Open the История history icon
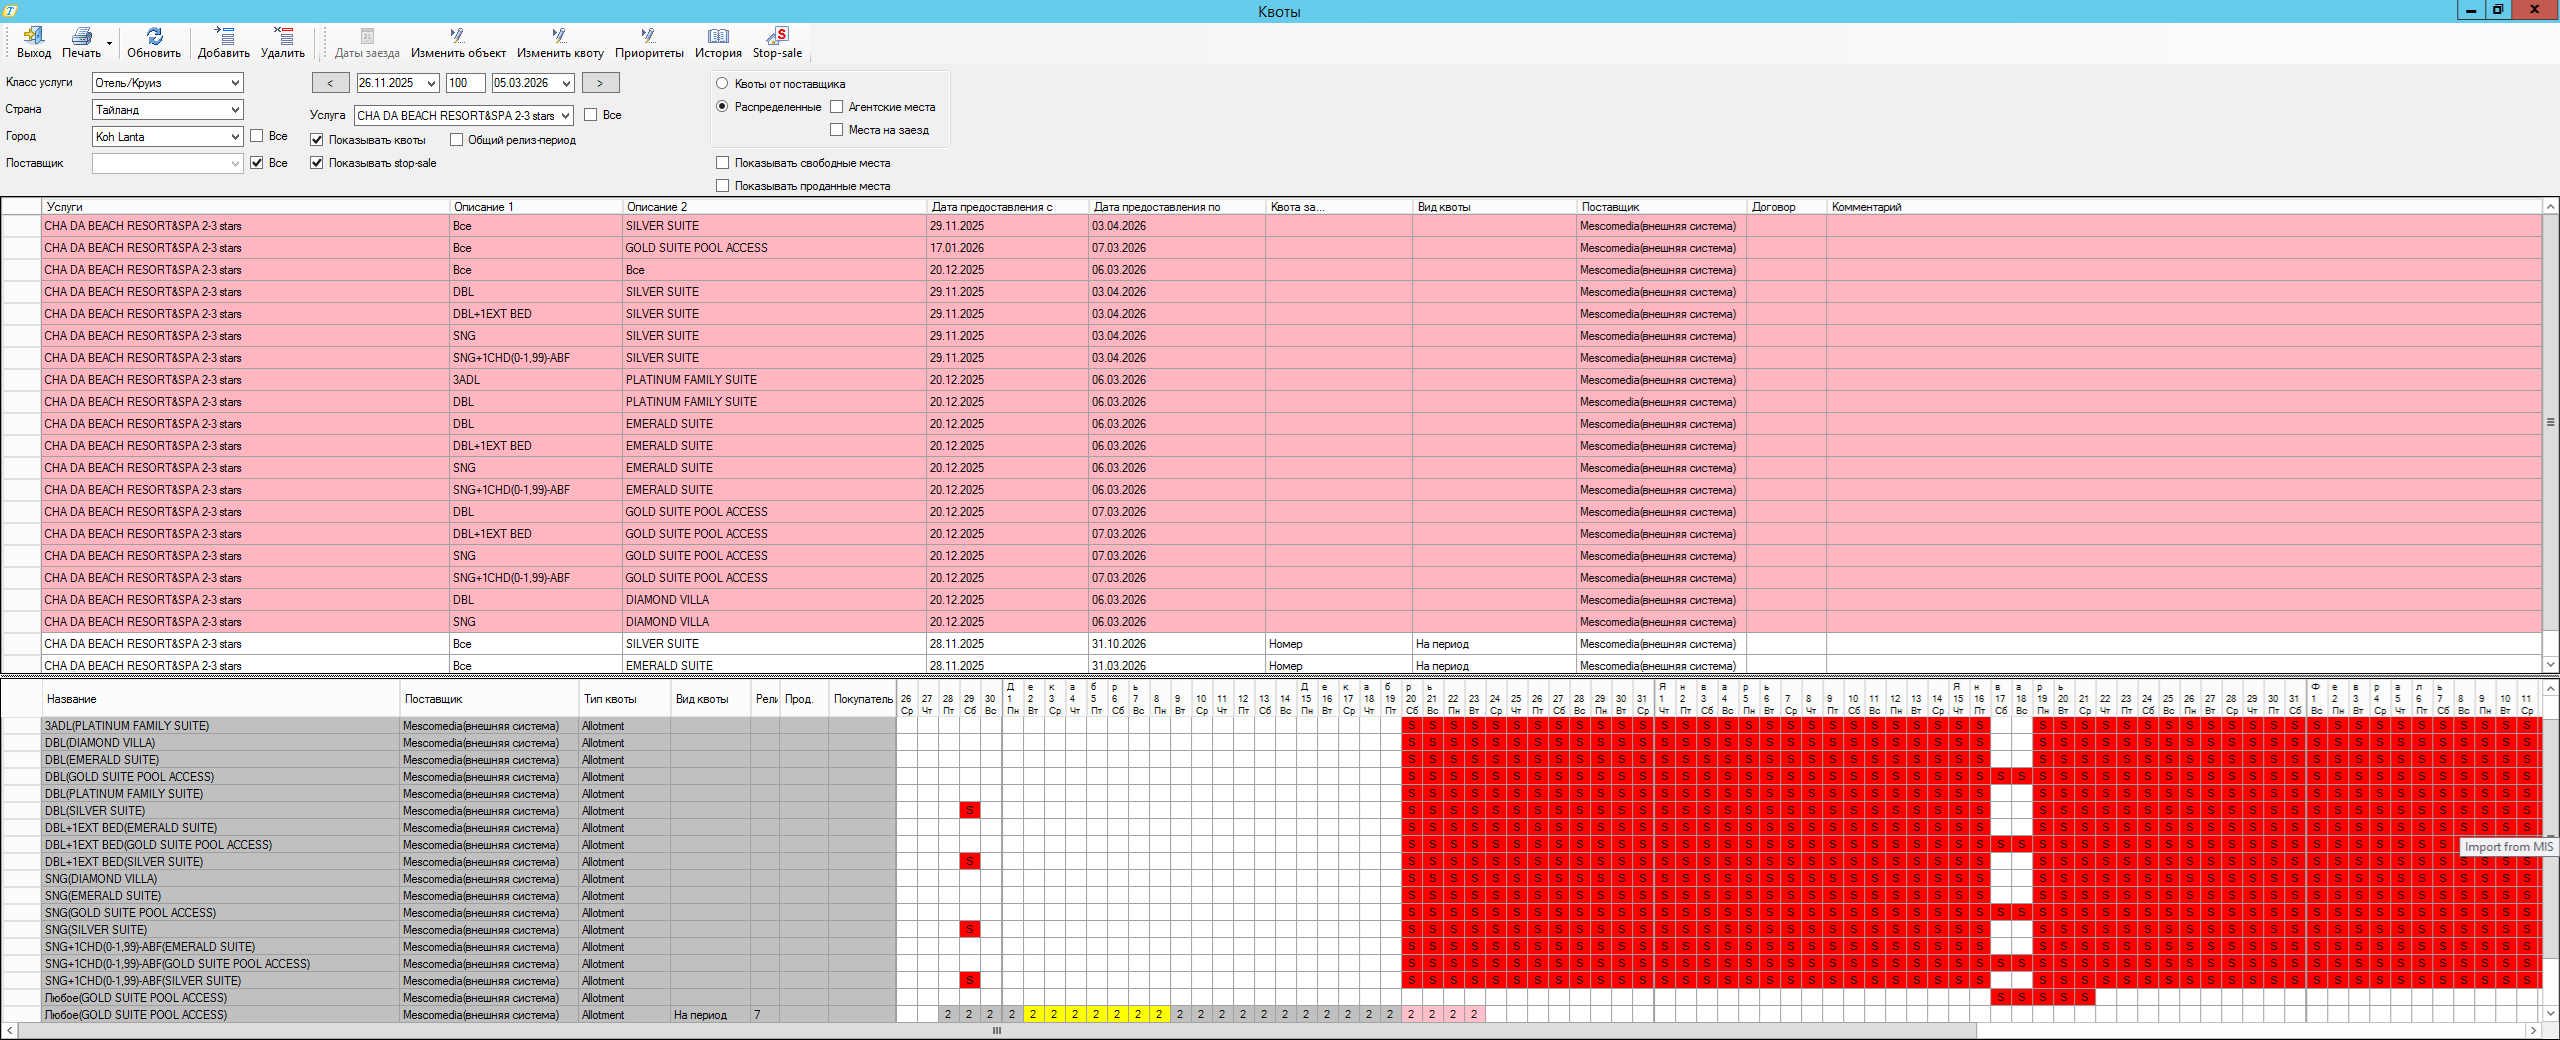The image size is (2560, 1040). pos(718,37)
